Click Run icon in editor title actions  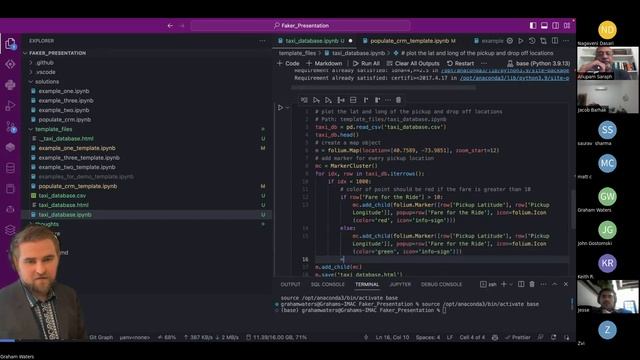pos(521,41)
